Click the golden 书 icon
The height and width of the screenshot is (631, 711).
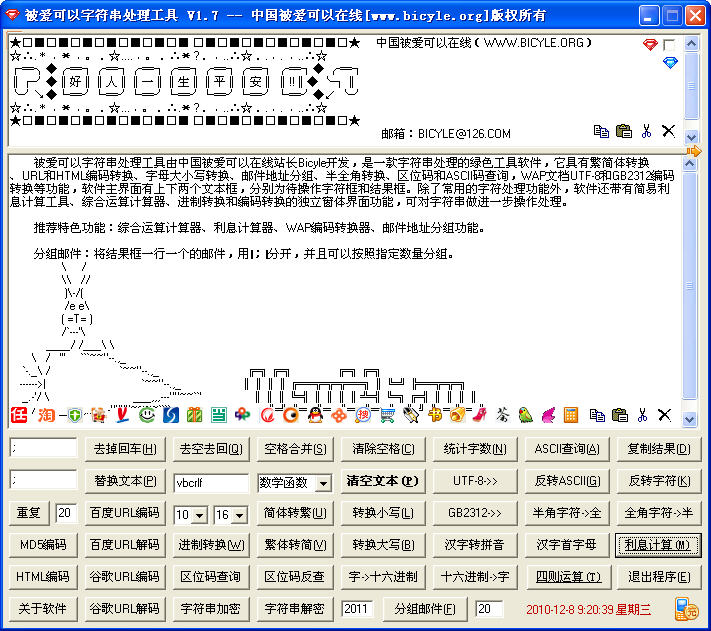[x=434, y=415]
